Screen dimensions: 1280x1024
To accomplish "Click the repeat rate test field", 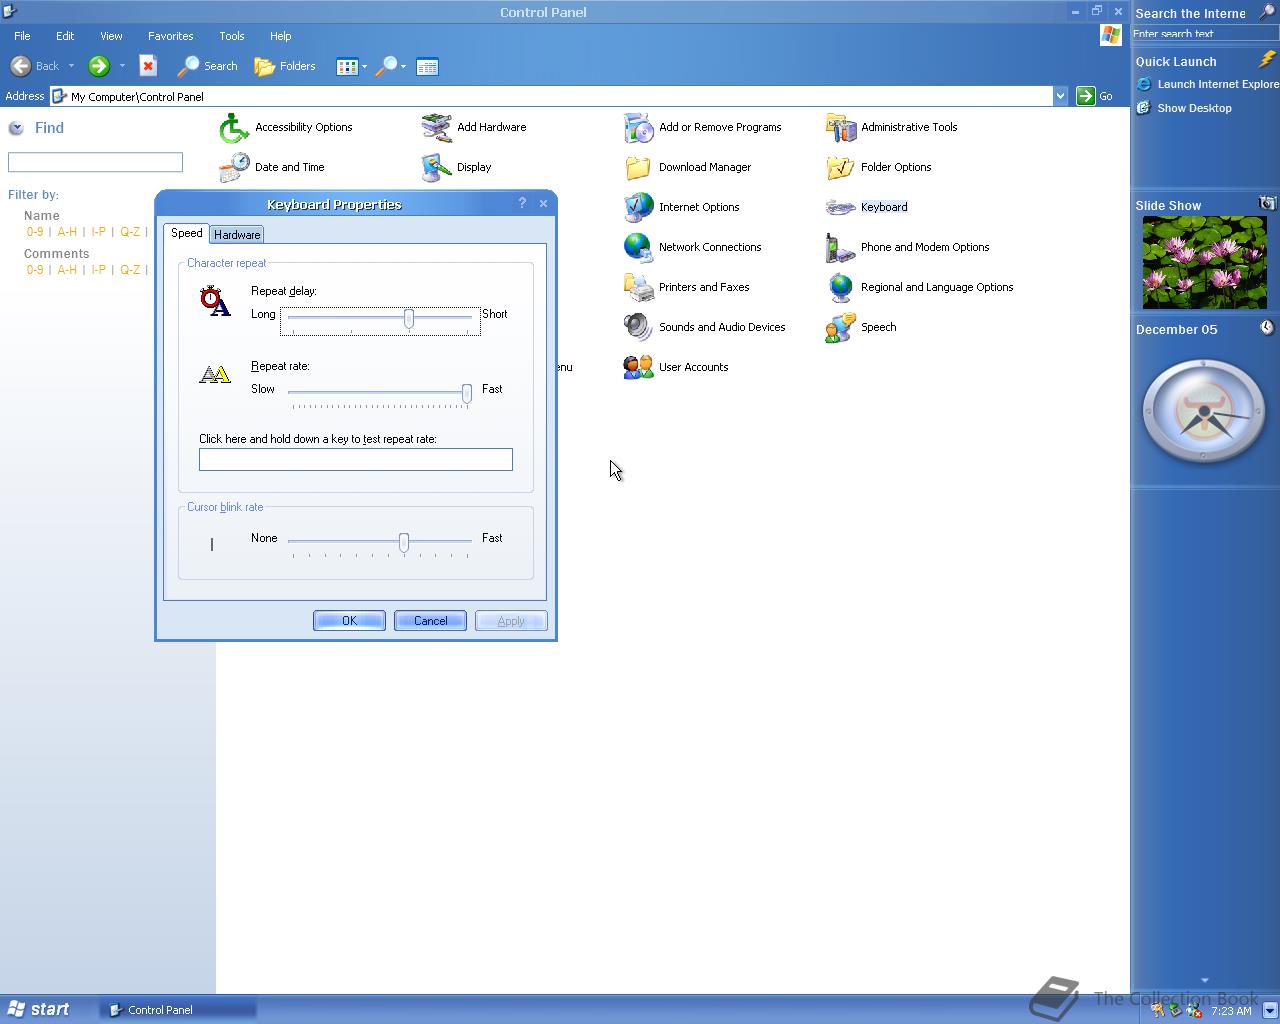I will [356, 459].
